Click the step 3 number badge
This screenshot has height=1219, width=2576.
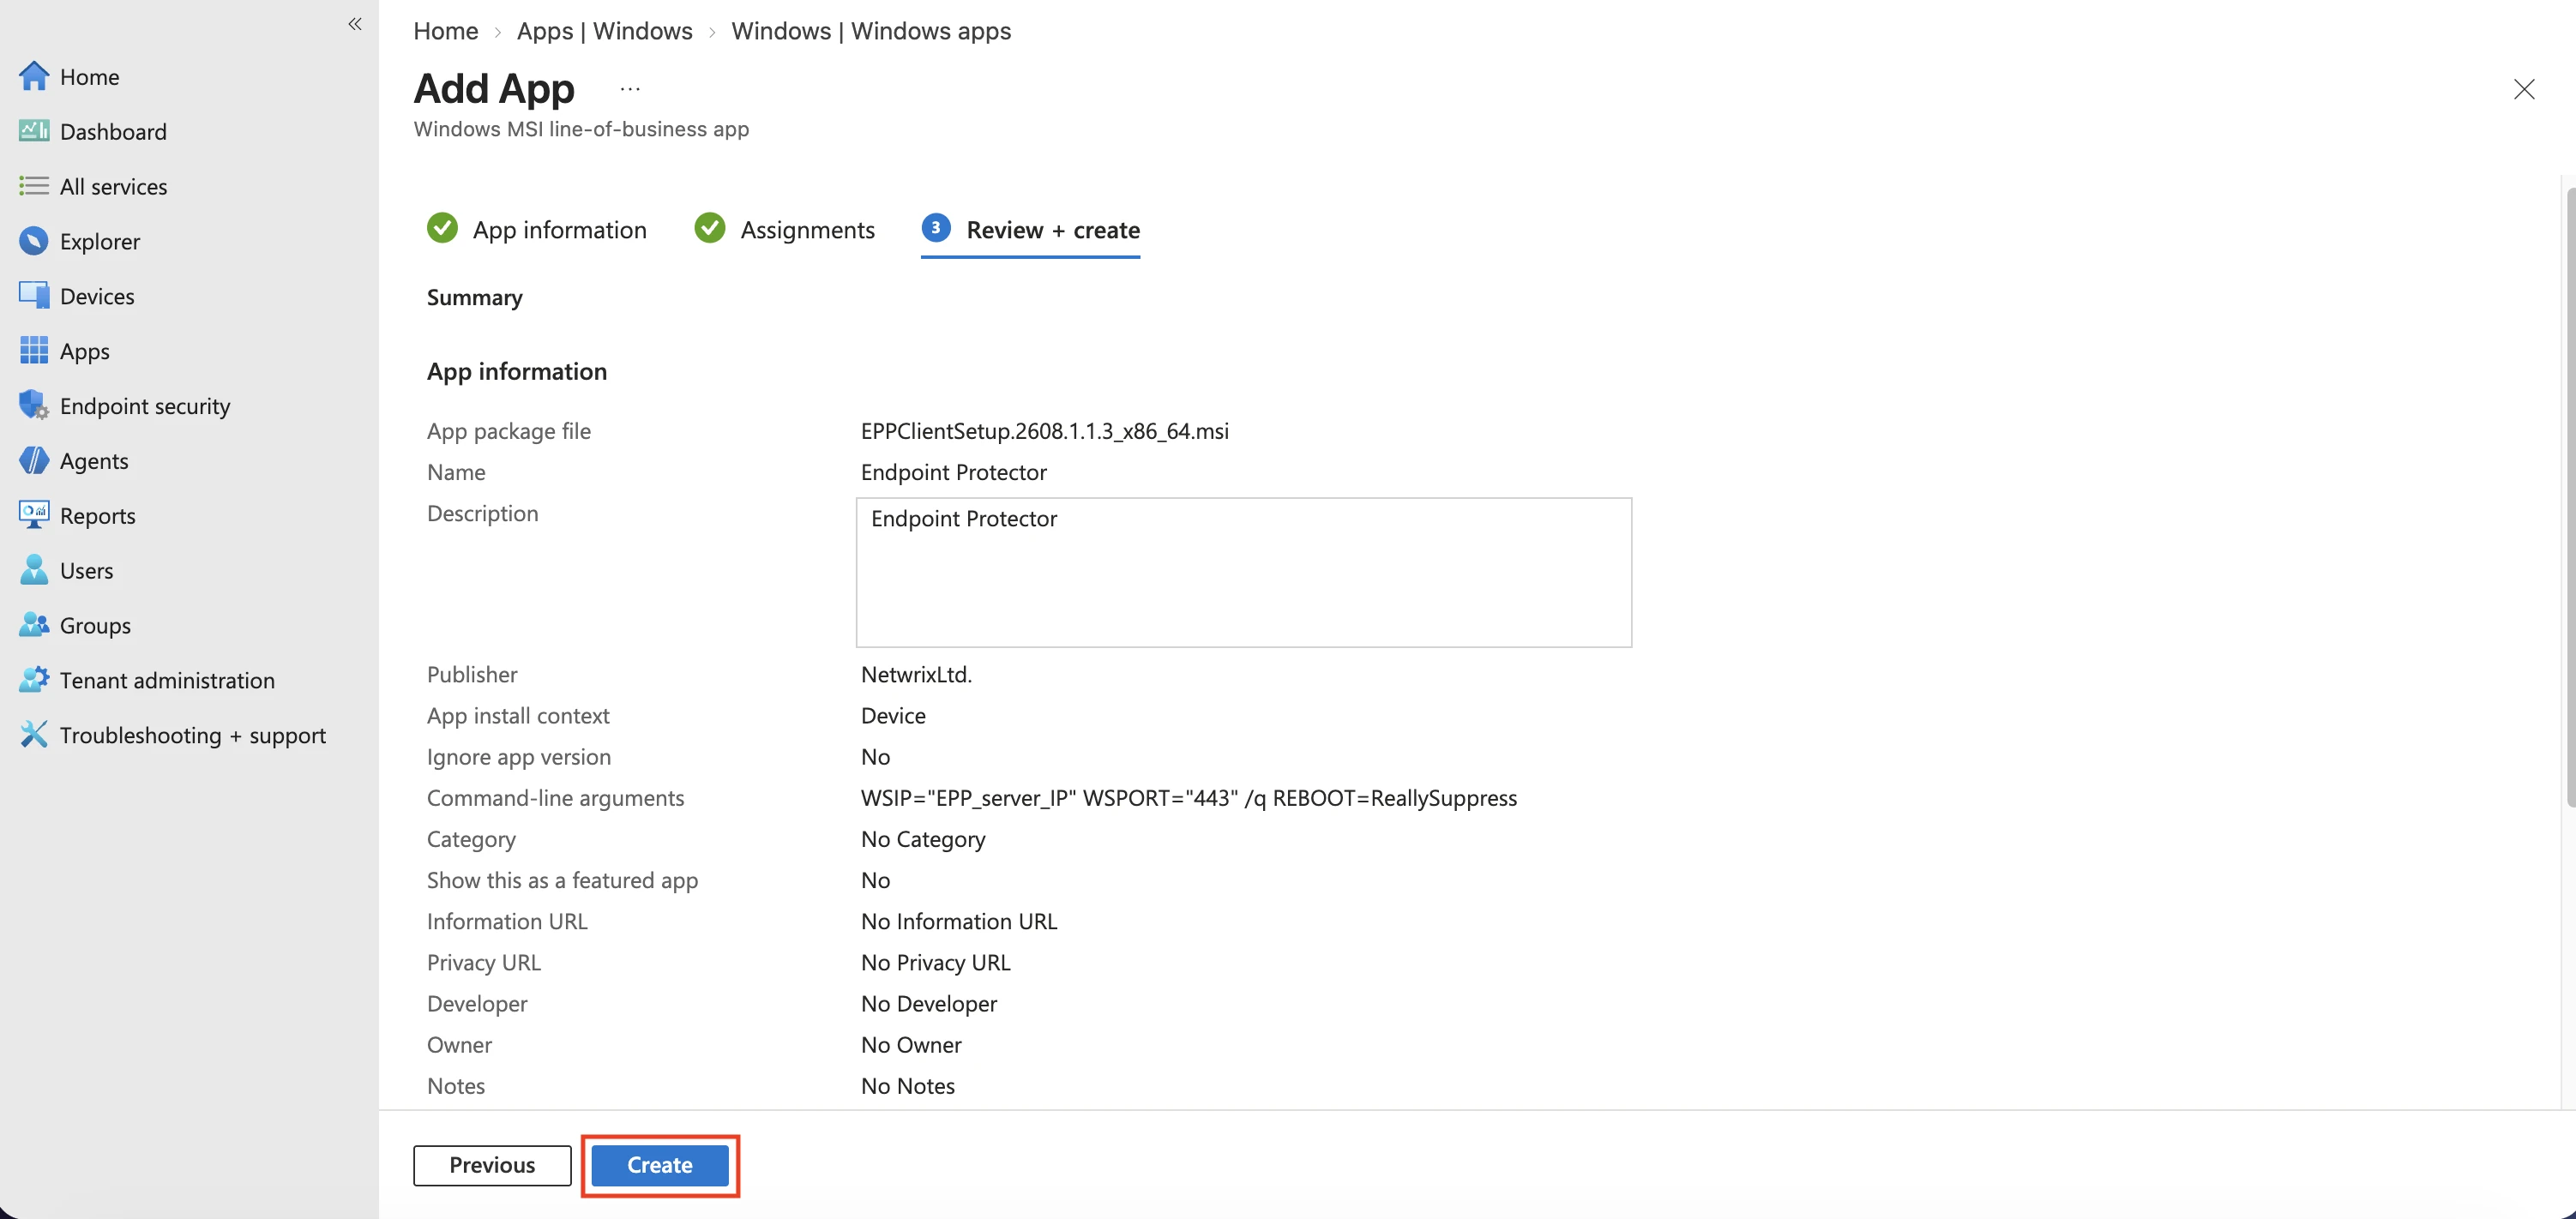point(936,229)
